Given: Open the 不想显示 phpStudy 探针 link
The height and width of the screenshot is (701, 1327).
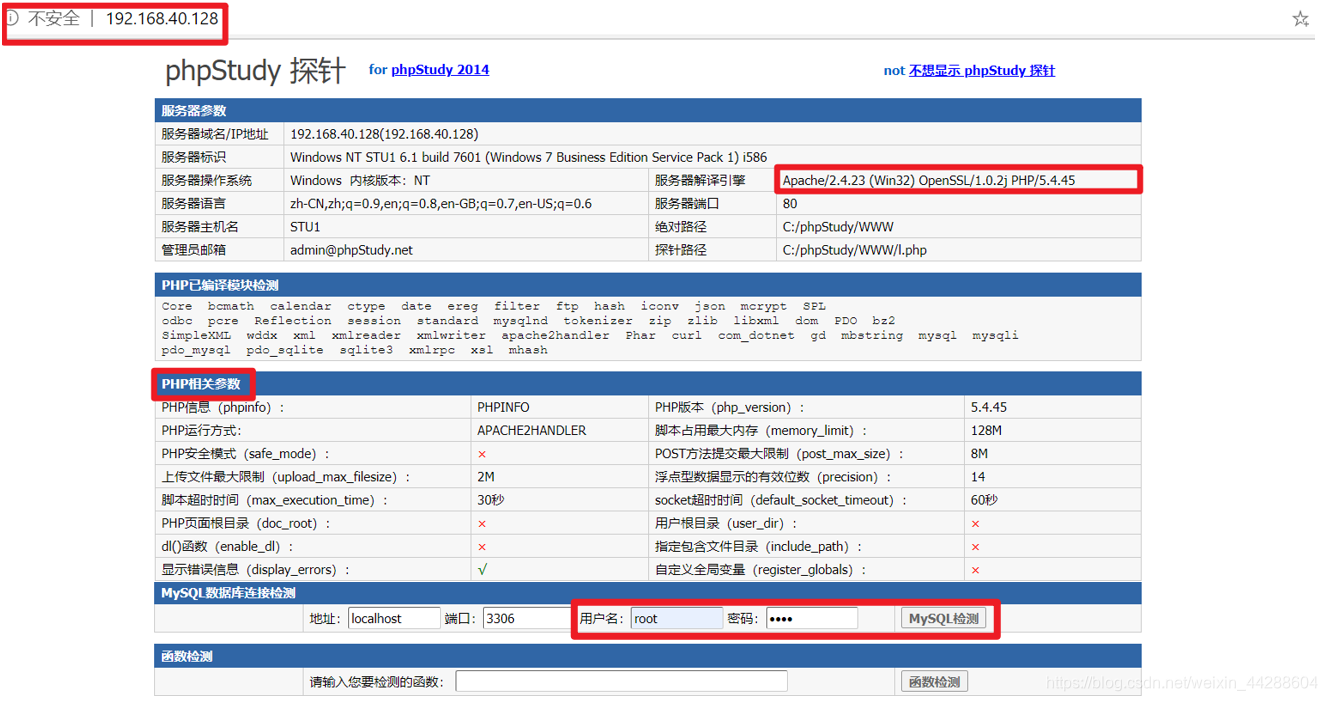Looking at the screenshot, I should coord(982,70).
